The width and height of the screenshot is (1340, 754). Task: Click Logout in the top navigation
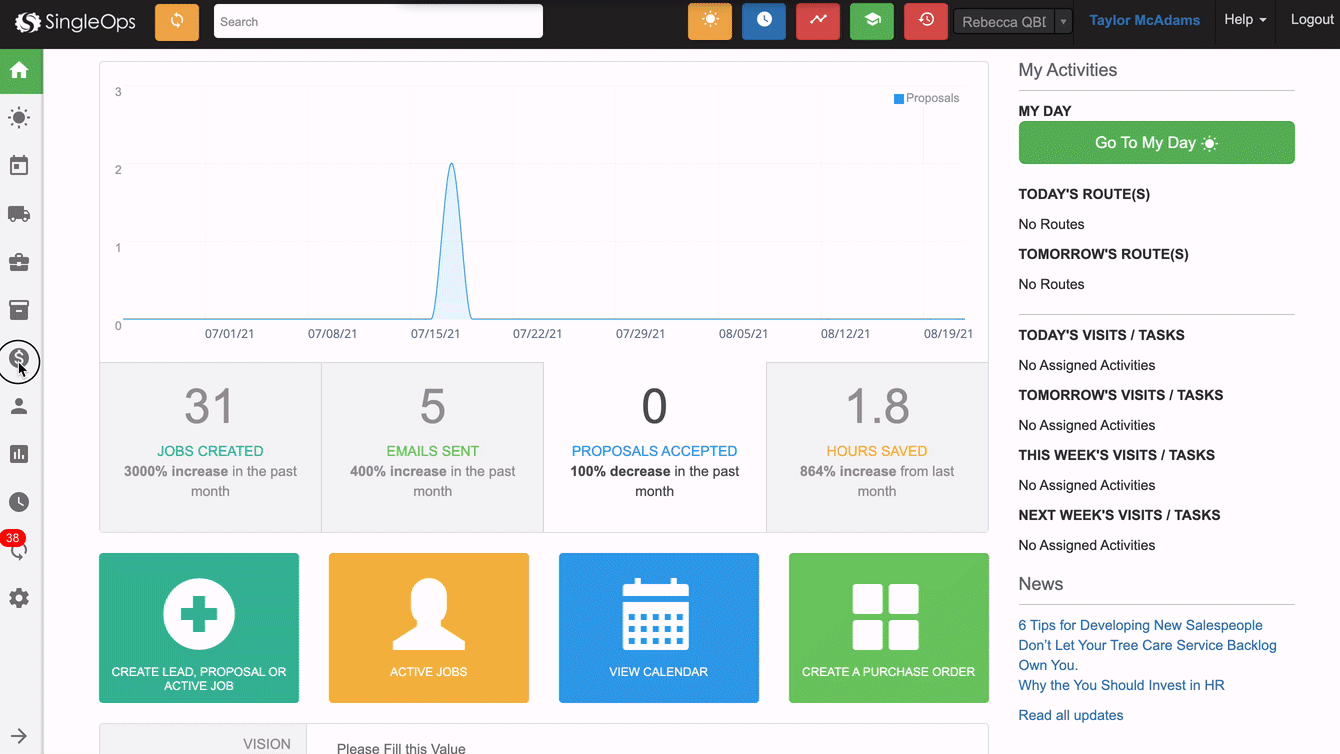click(x=1312, y=20)
